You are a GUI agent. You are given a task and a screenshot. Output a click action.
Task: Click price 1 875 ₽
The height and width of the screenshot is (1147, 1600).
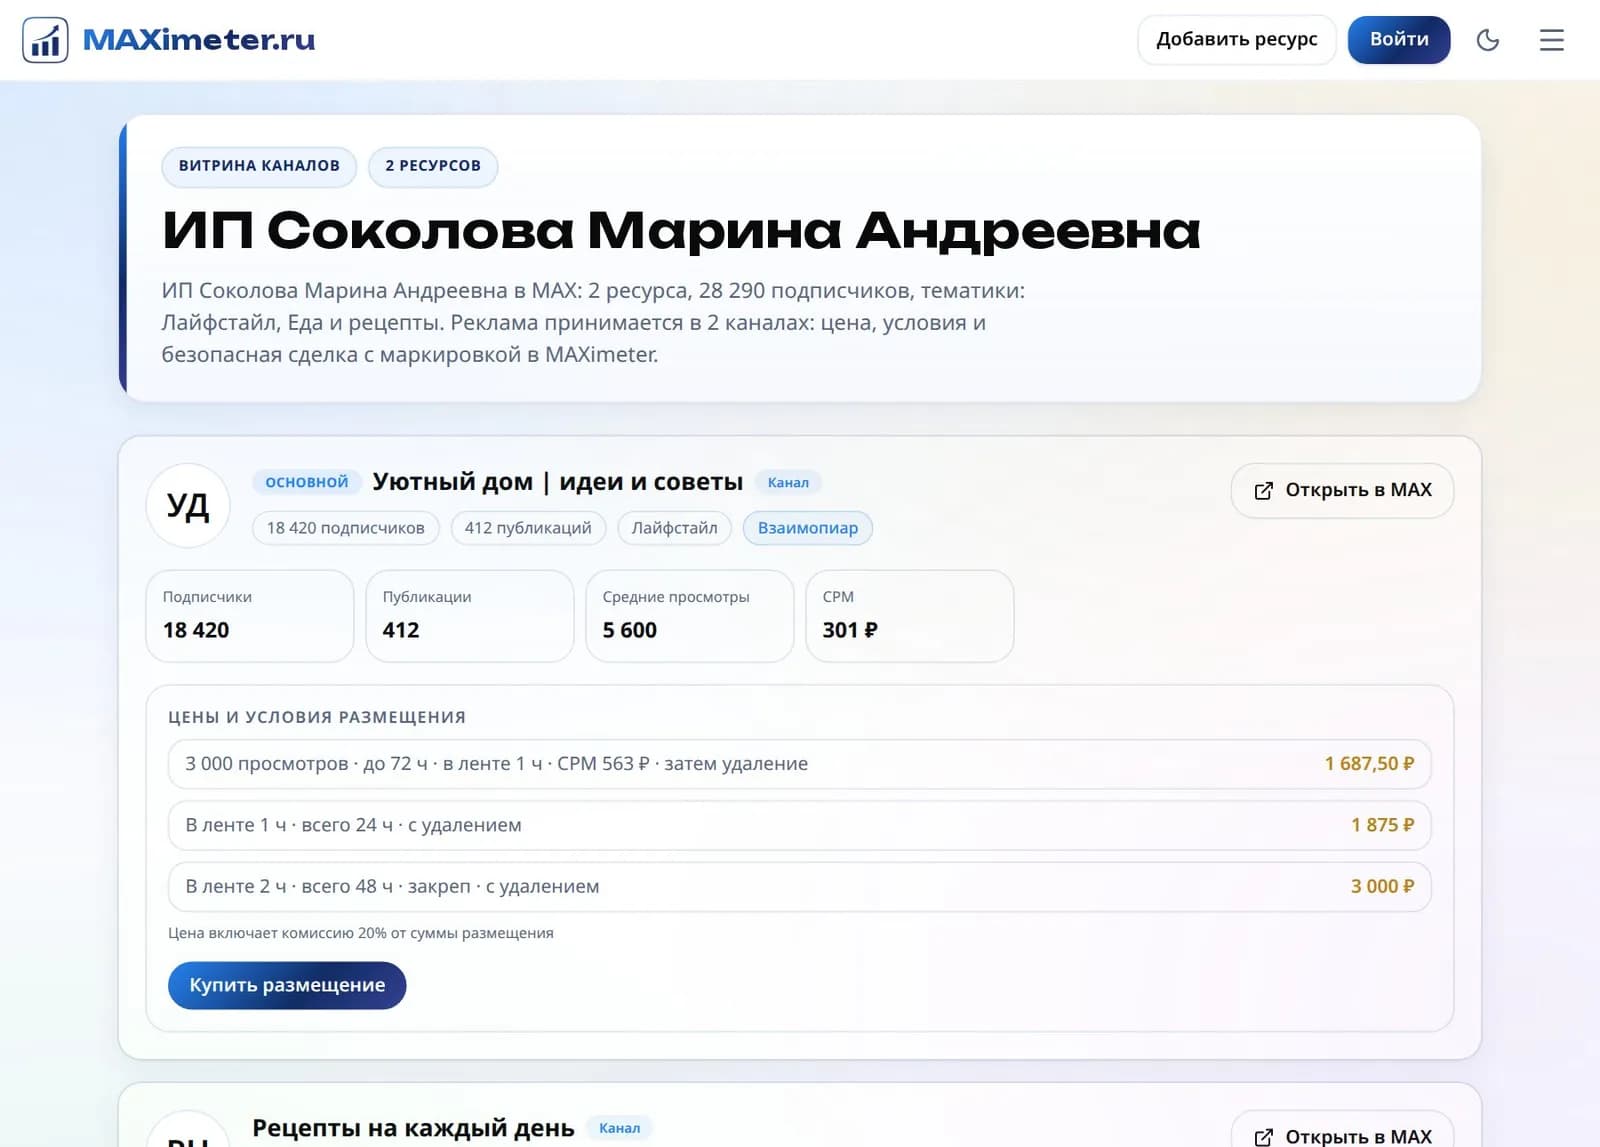[x=1382, y=825]
